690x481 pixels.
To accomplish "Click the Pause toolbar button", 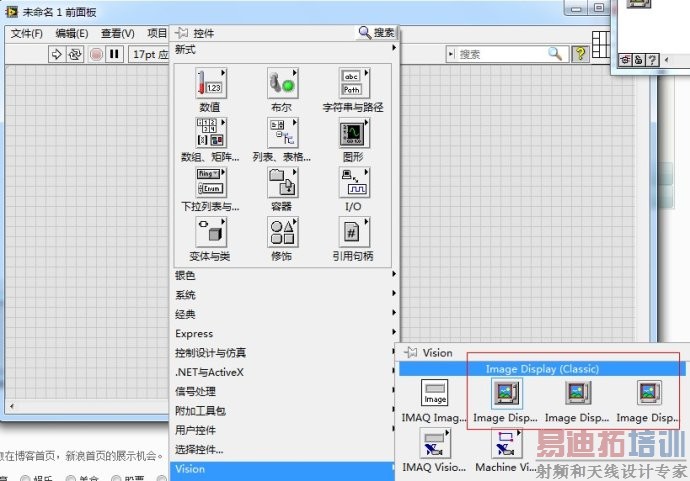I will (x=114, y=54).
